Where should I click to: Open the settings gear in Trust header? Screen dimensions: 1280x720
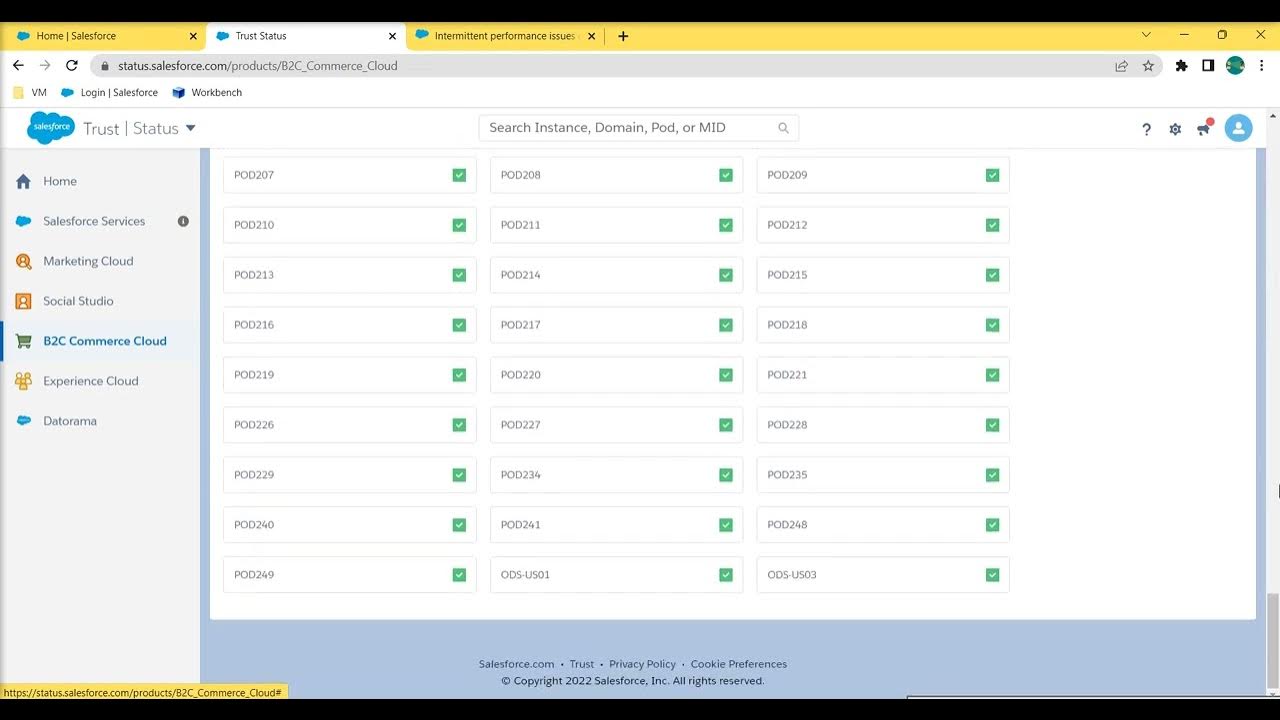tap(1175, 129)
